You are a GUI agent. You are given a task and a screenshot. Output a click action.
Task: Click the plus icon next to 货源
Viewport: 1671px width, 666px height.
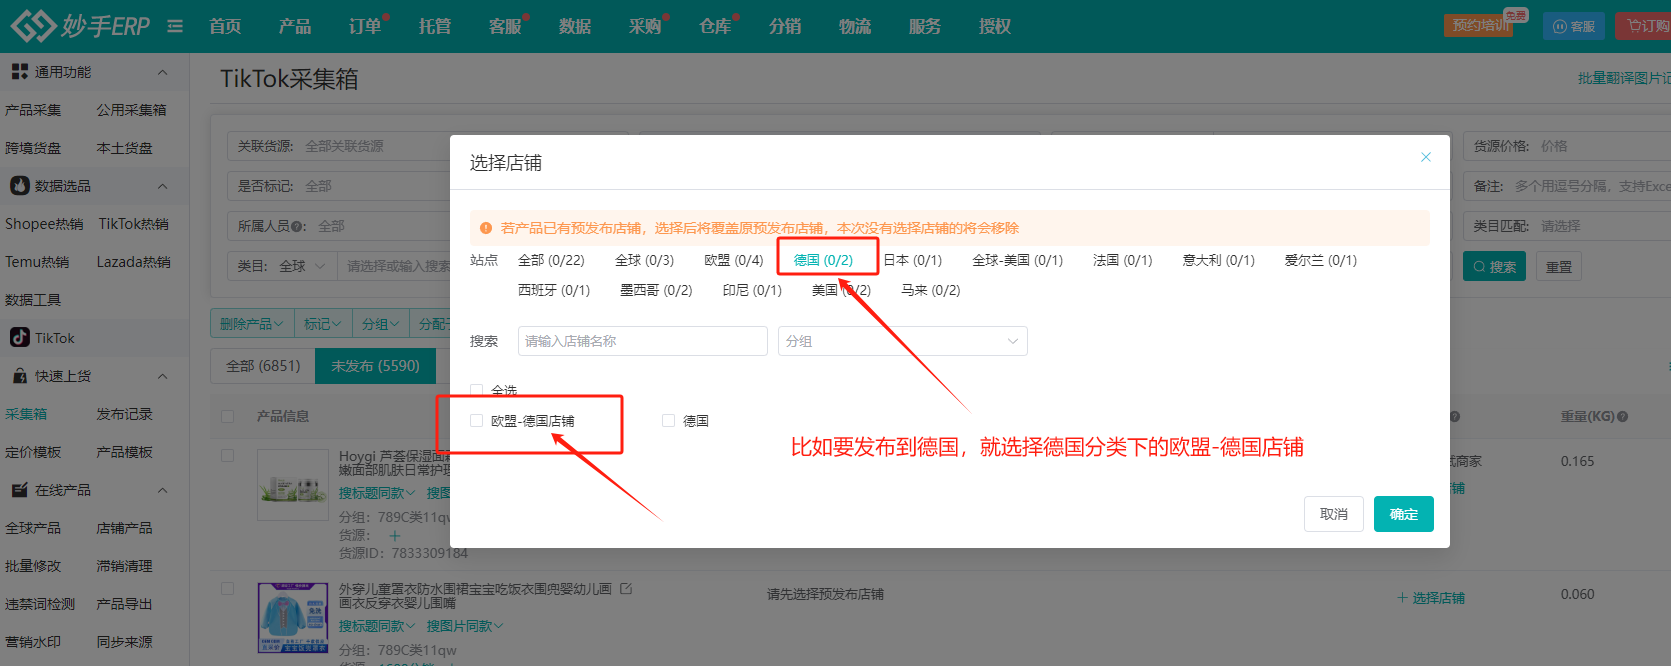[x=395, y=536]
